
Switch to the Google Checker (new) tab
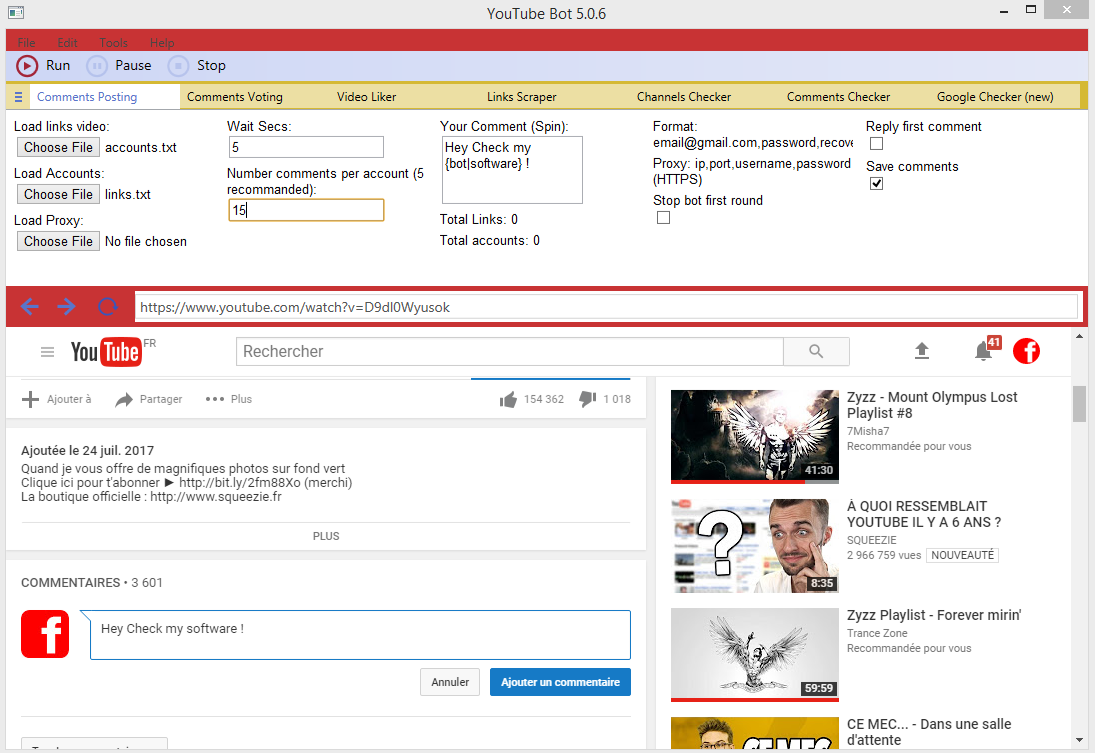(995, 97)
